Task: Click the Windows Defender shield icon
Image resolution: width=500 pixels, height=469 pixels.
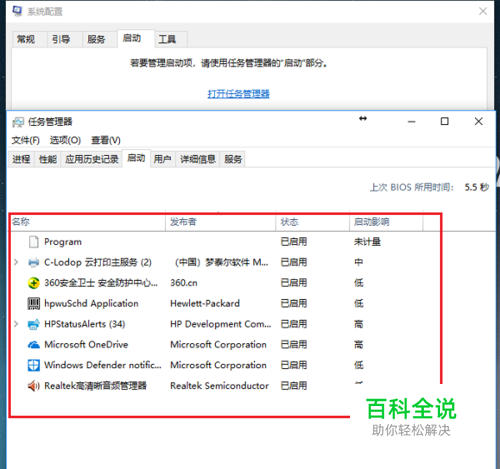Action: pyautogui.click(x=33, y=365)
